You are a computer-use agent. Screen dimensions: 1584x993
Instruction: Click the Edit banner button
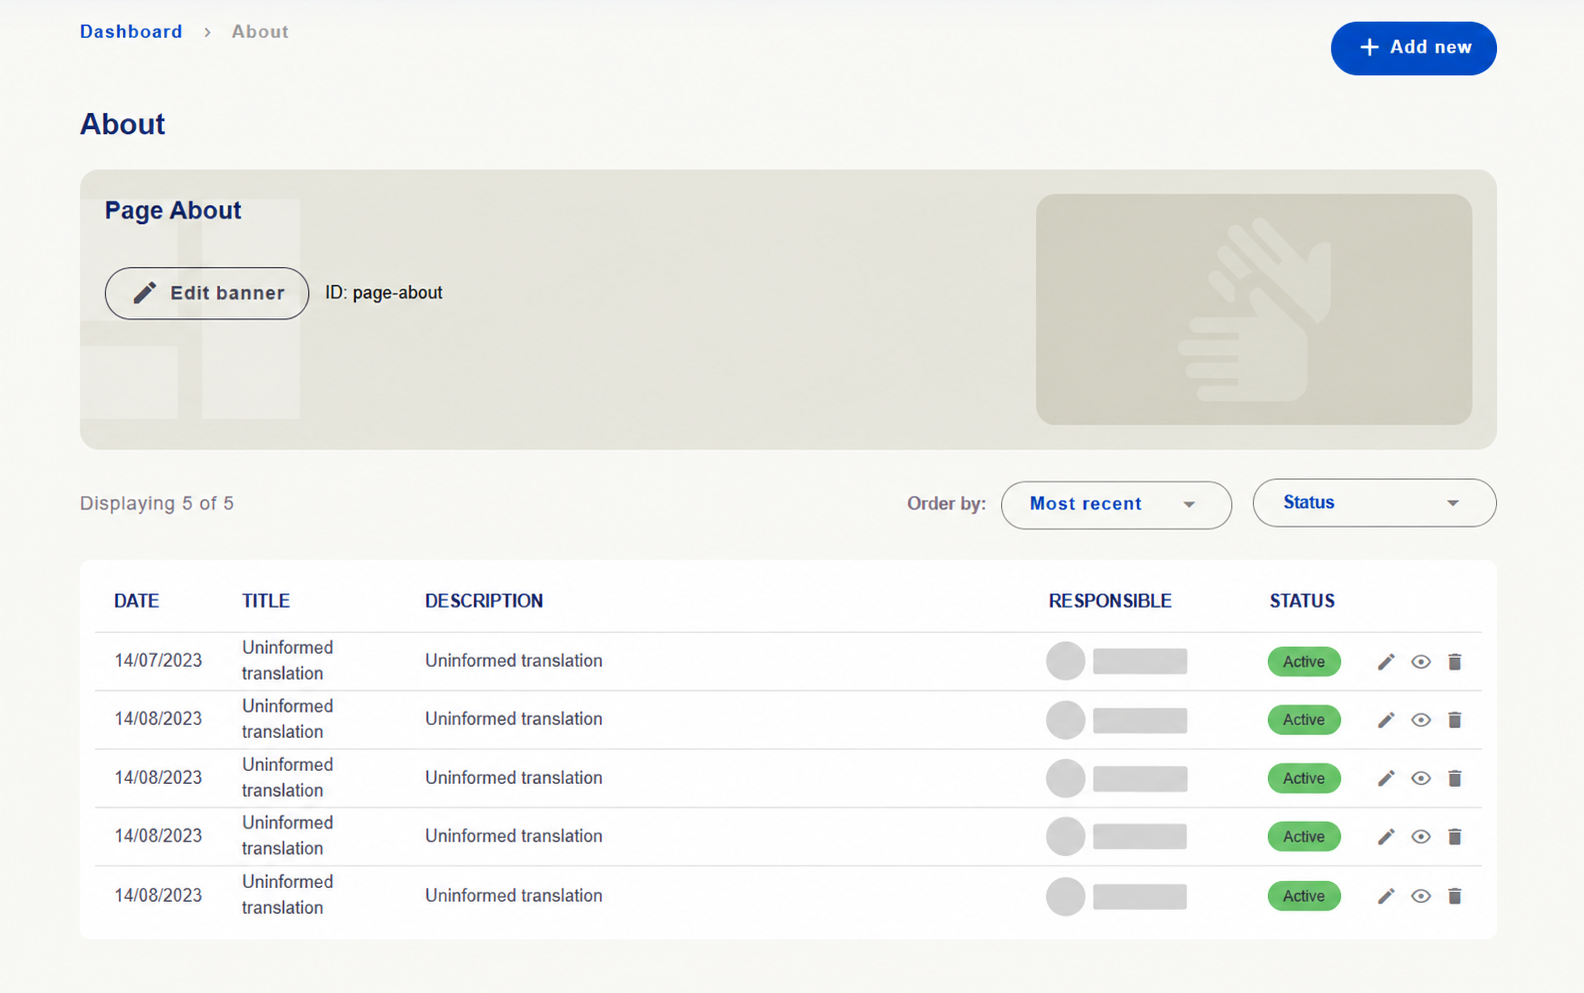click(207, 293)
